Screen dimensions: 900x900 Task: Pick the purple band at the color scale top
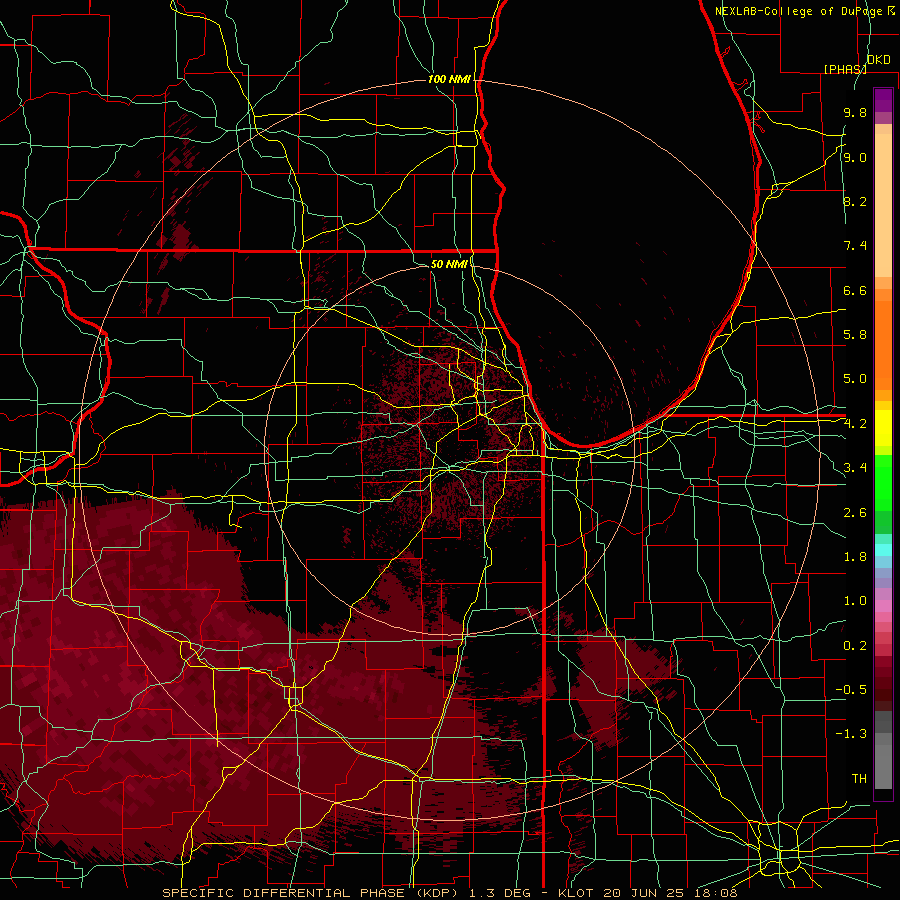[883, 100]
